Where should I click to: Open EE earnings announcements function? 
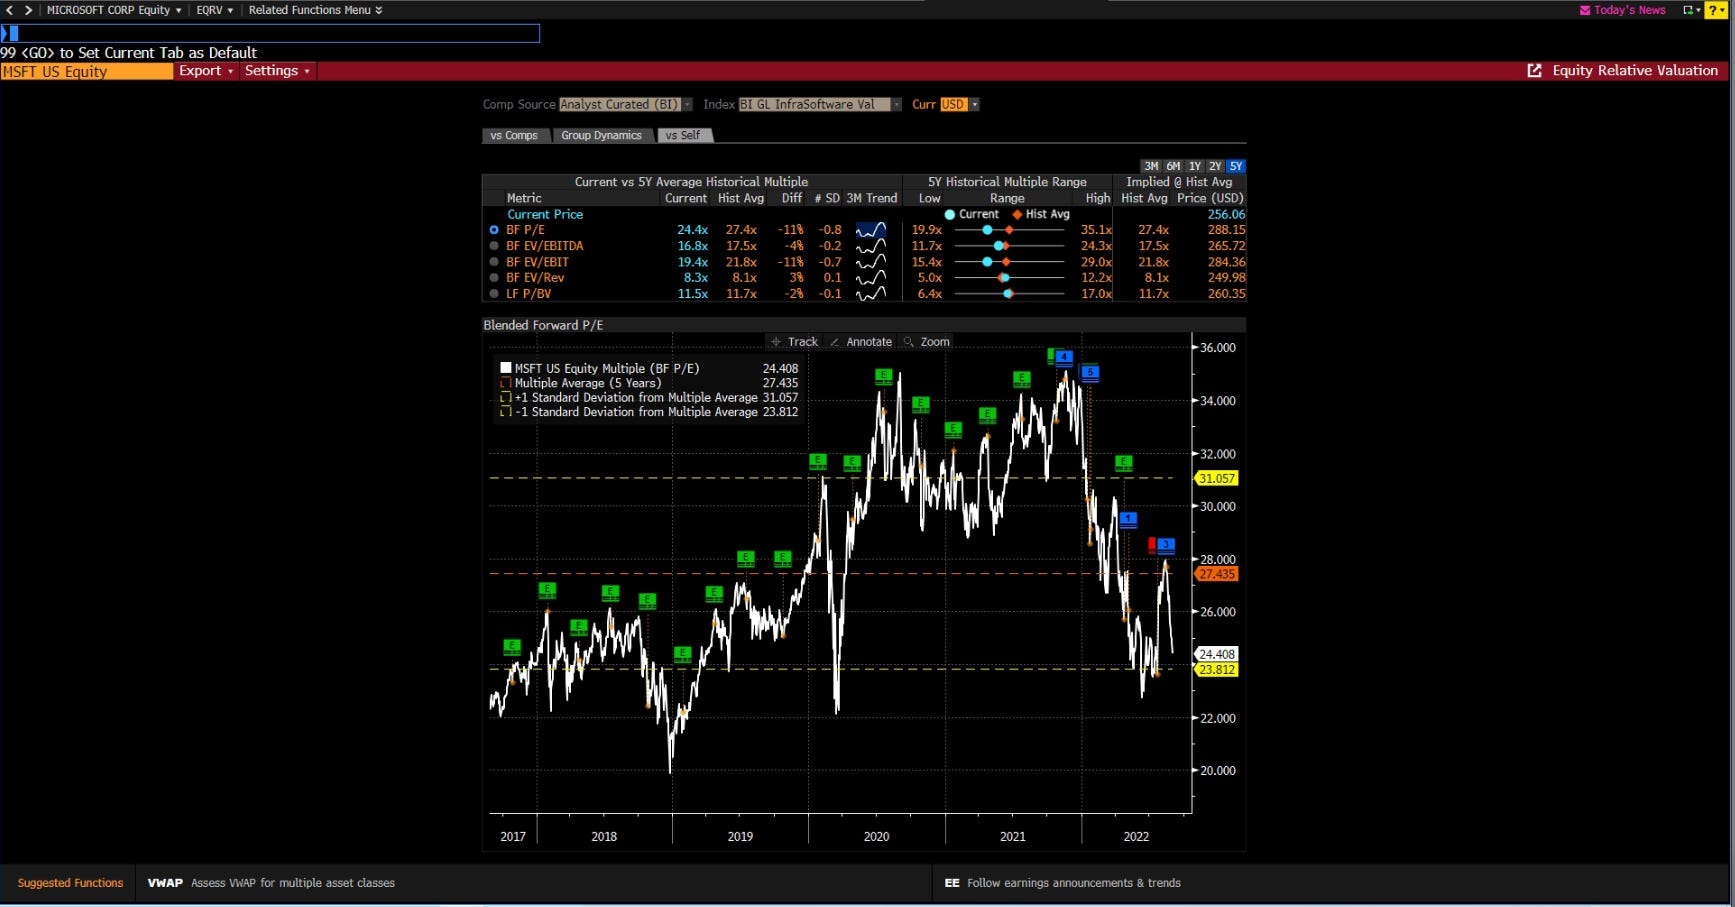[1062, 883]
